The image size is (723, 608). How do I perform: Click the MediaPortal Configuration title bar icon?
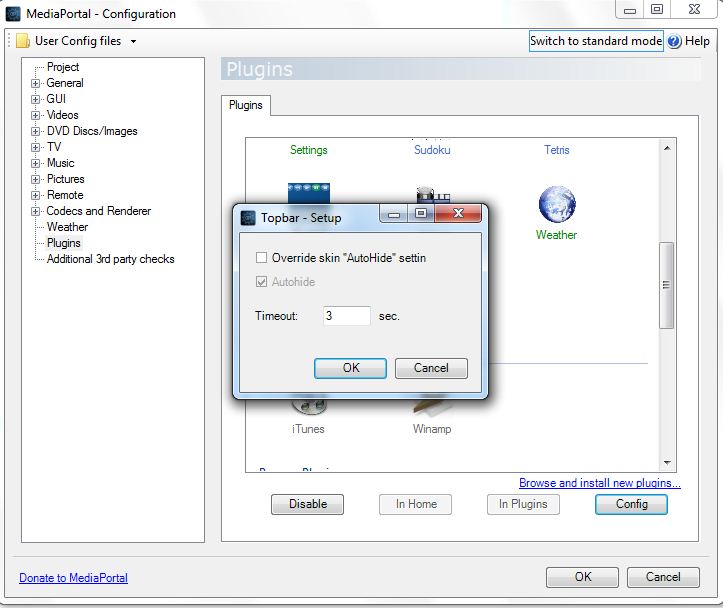(12, 14)
